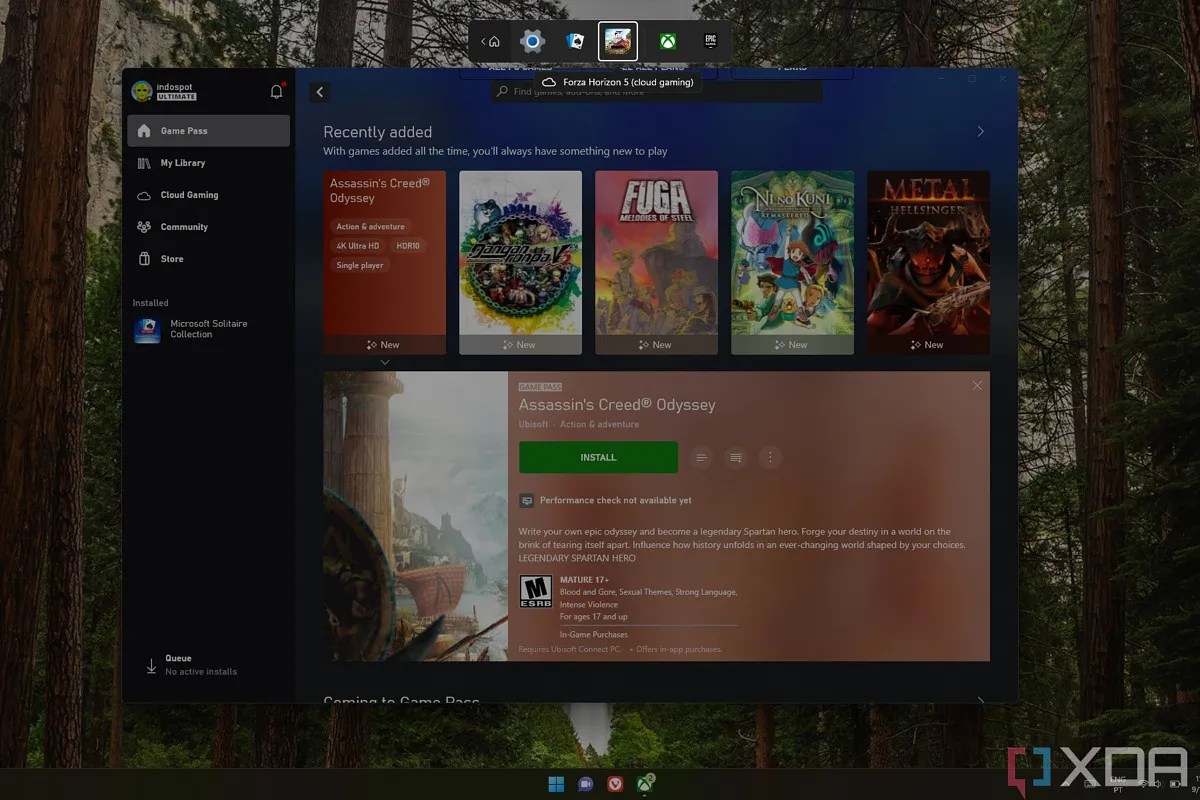Screen dimensions: 1200x800
Task: Open the Community section
Action: (x=209, y=227)
